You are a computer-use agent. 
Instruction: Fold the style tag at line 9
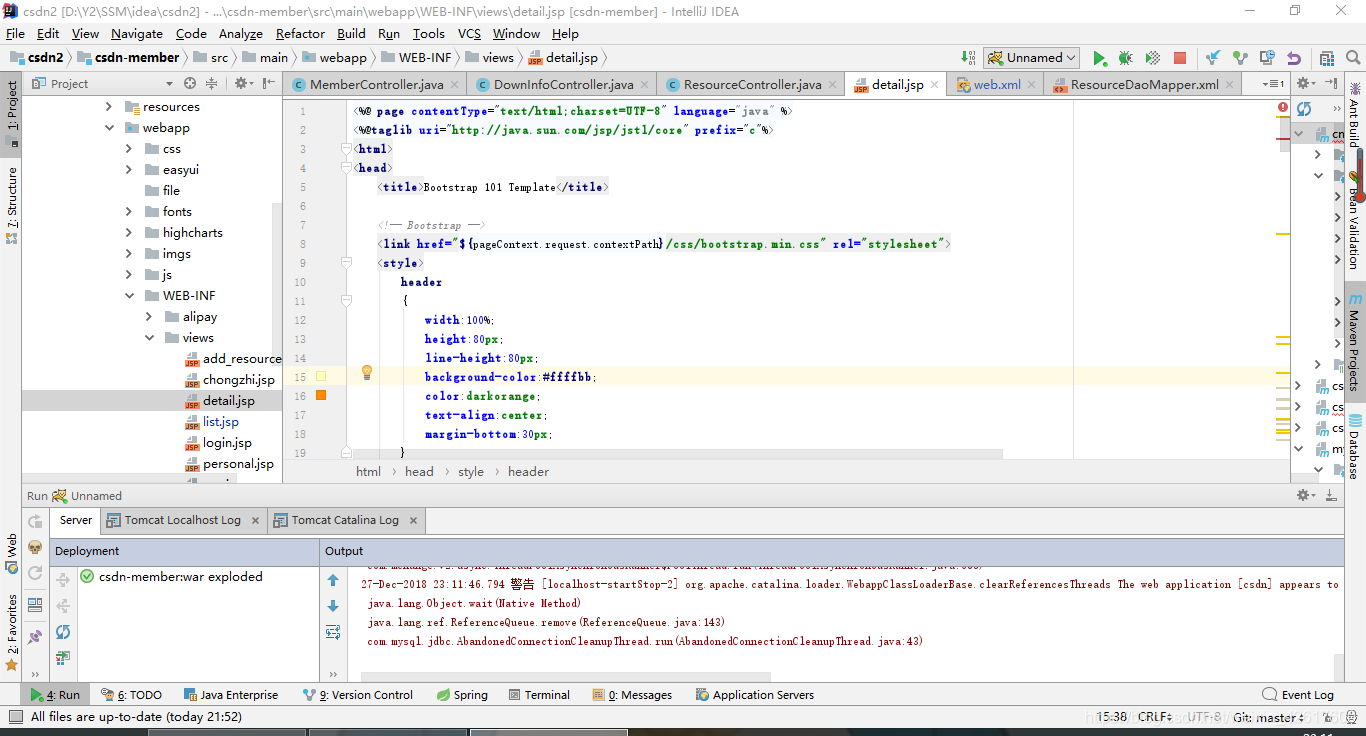[x=346, y=262]
